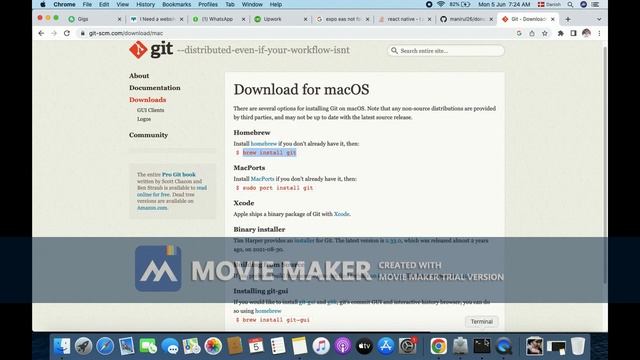Reload the git-scm page
The image size is (640, 360).
click(67, 33)
